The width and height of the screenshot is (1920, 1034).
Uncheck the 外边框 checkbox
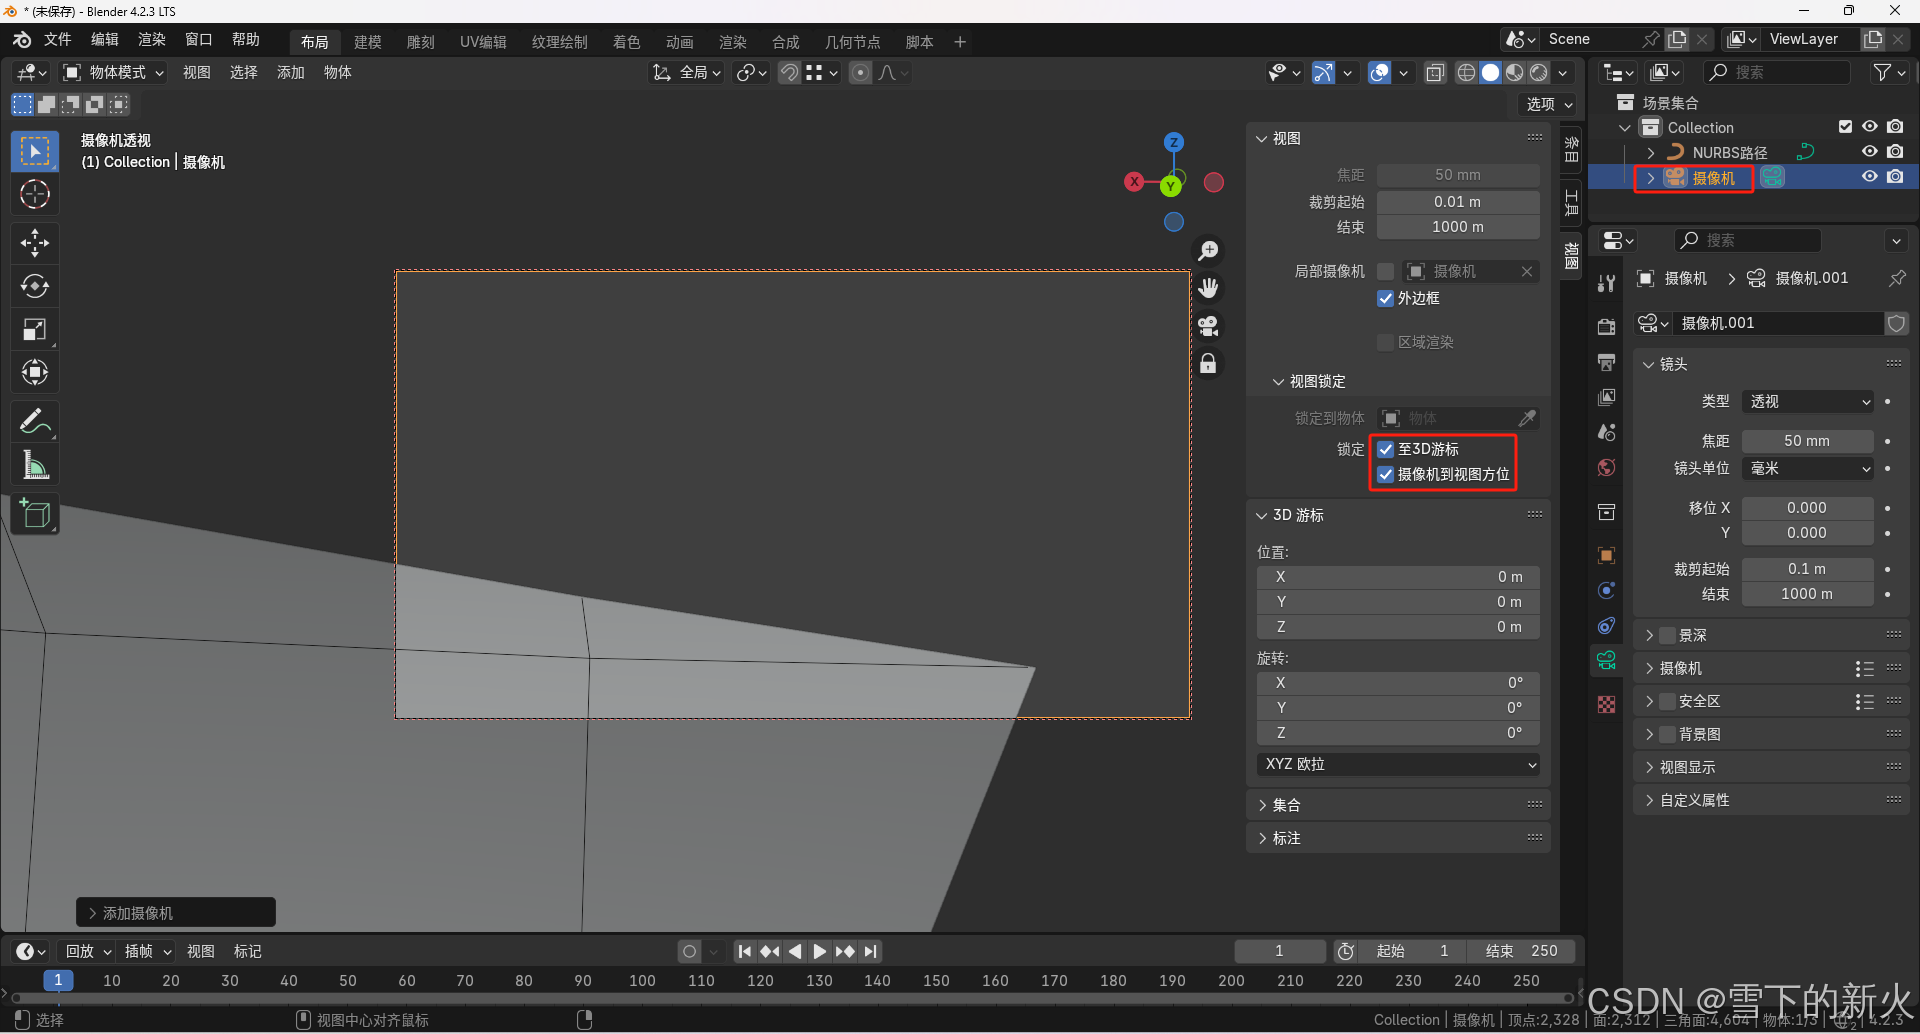[x=1385, y=298]
